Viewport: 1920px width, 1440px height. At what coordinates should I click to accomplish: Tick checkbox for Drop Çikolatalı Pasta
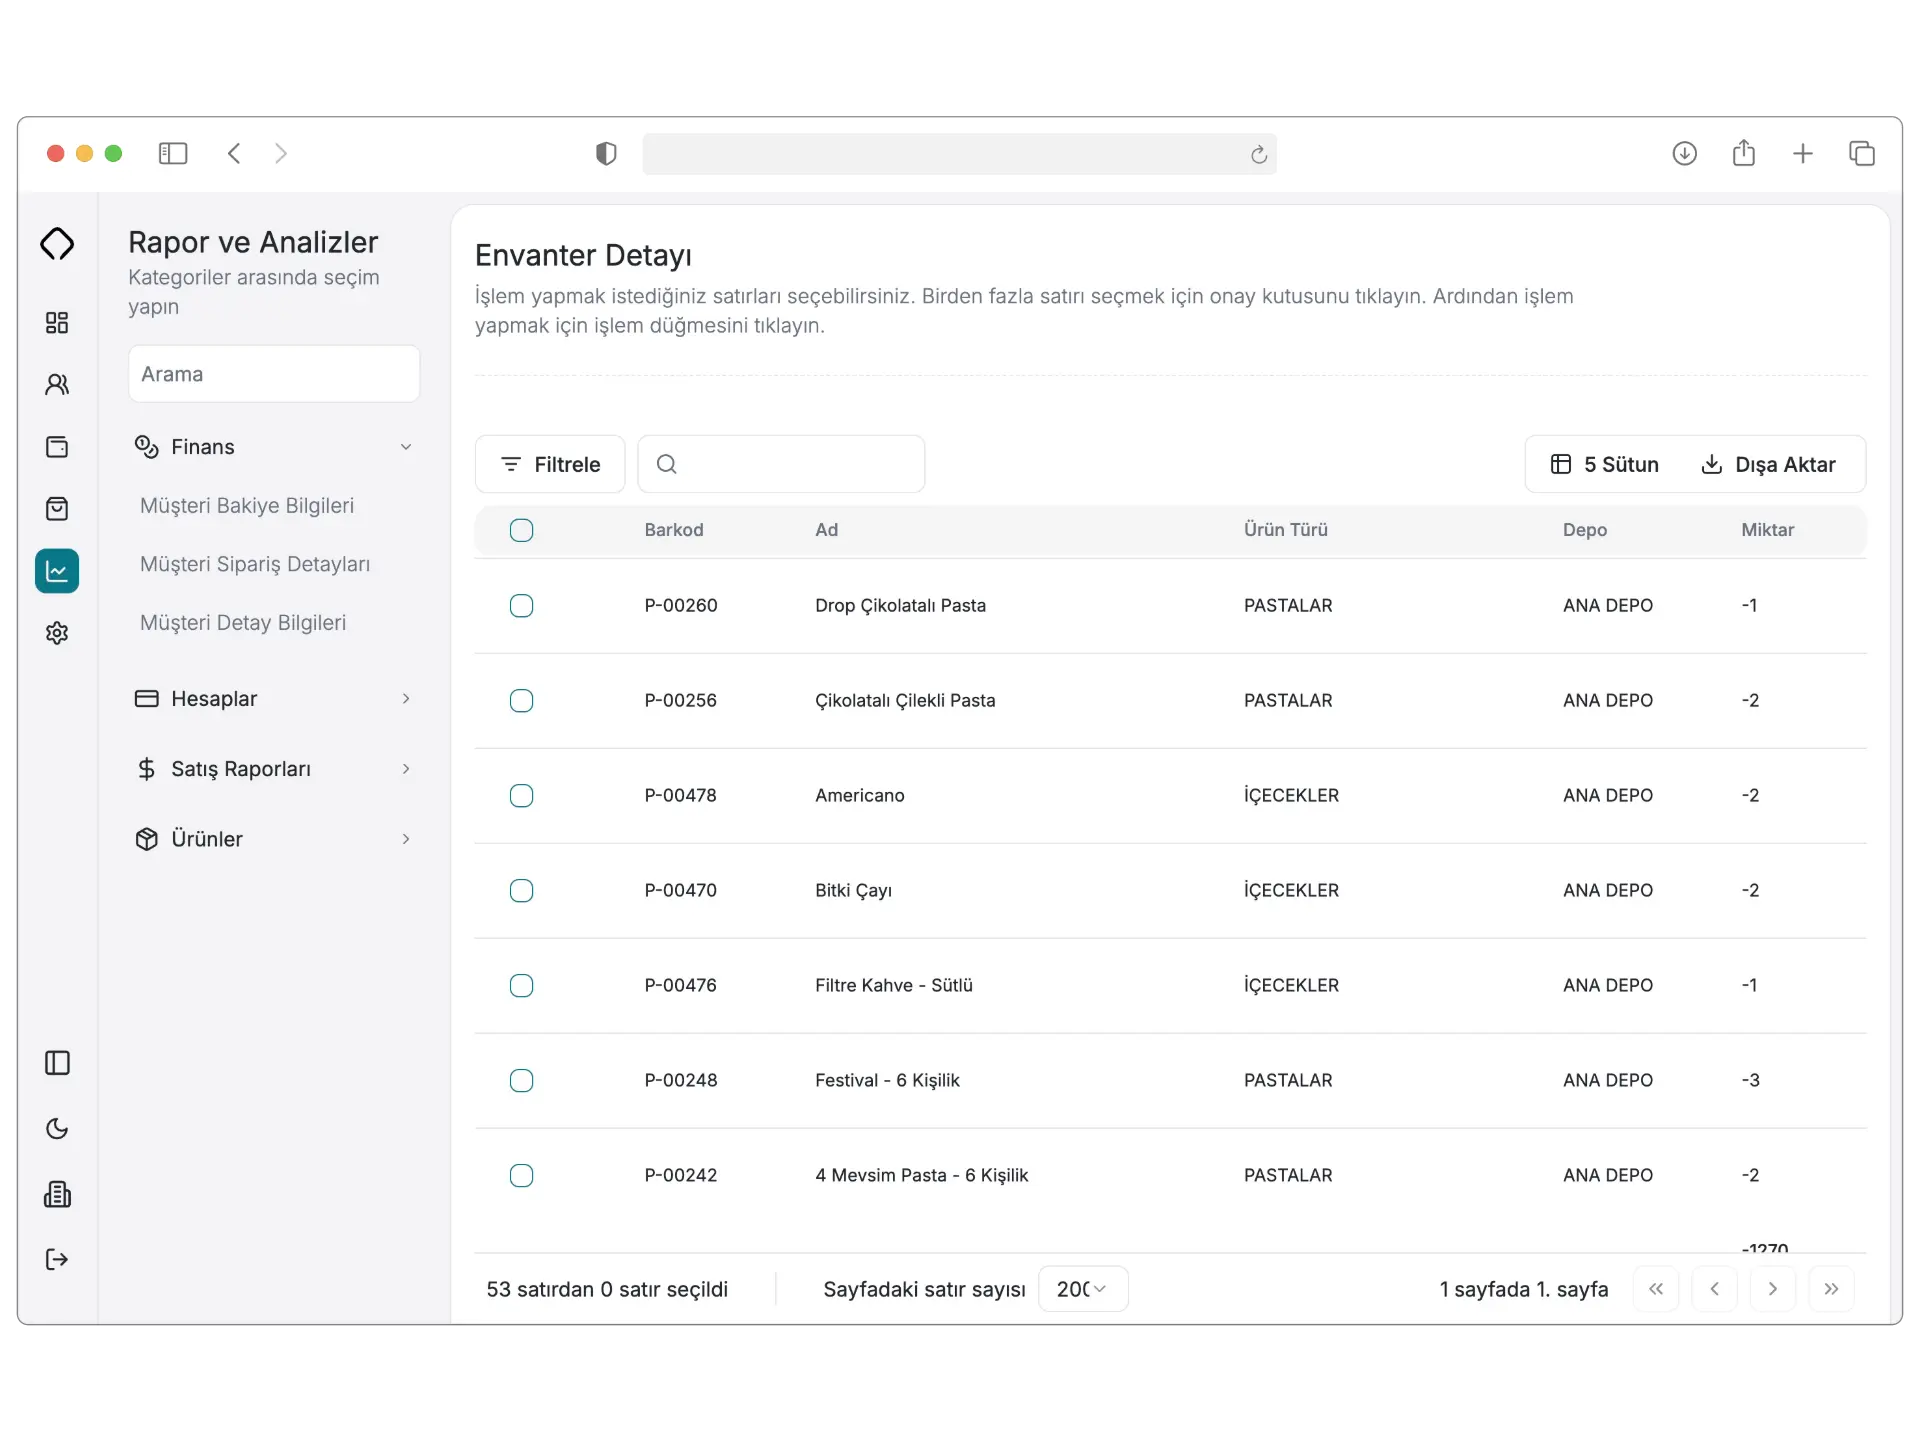click(x=521, y=606)
